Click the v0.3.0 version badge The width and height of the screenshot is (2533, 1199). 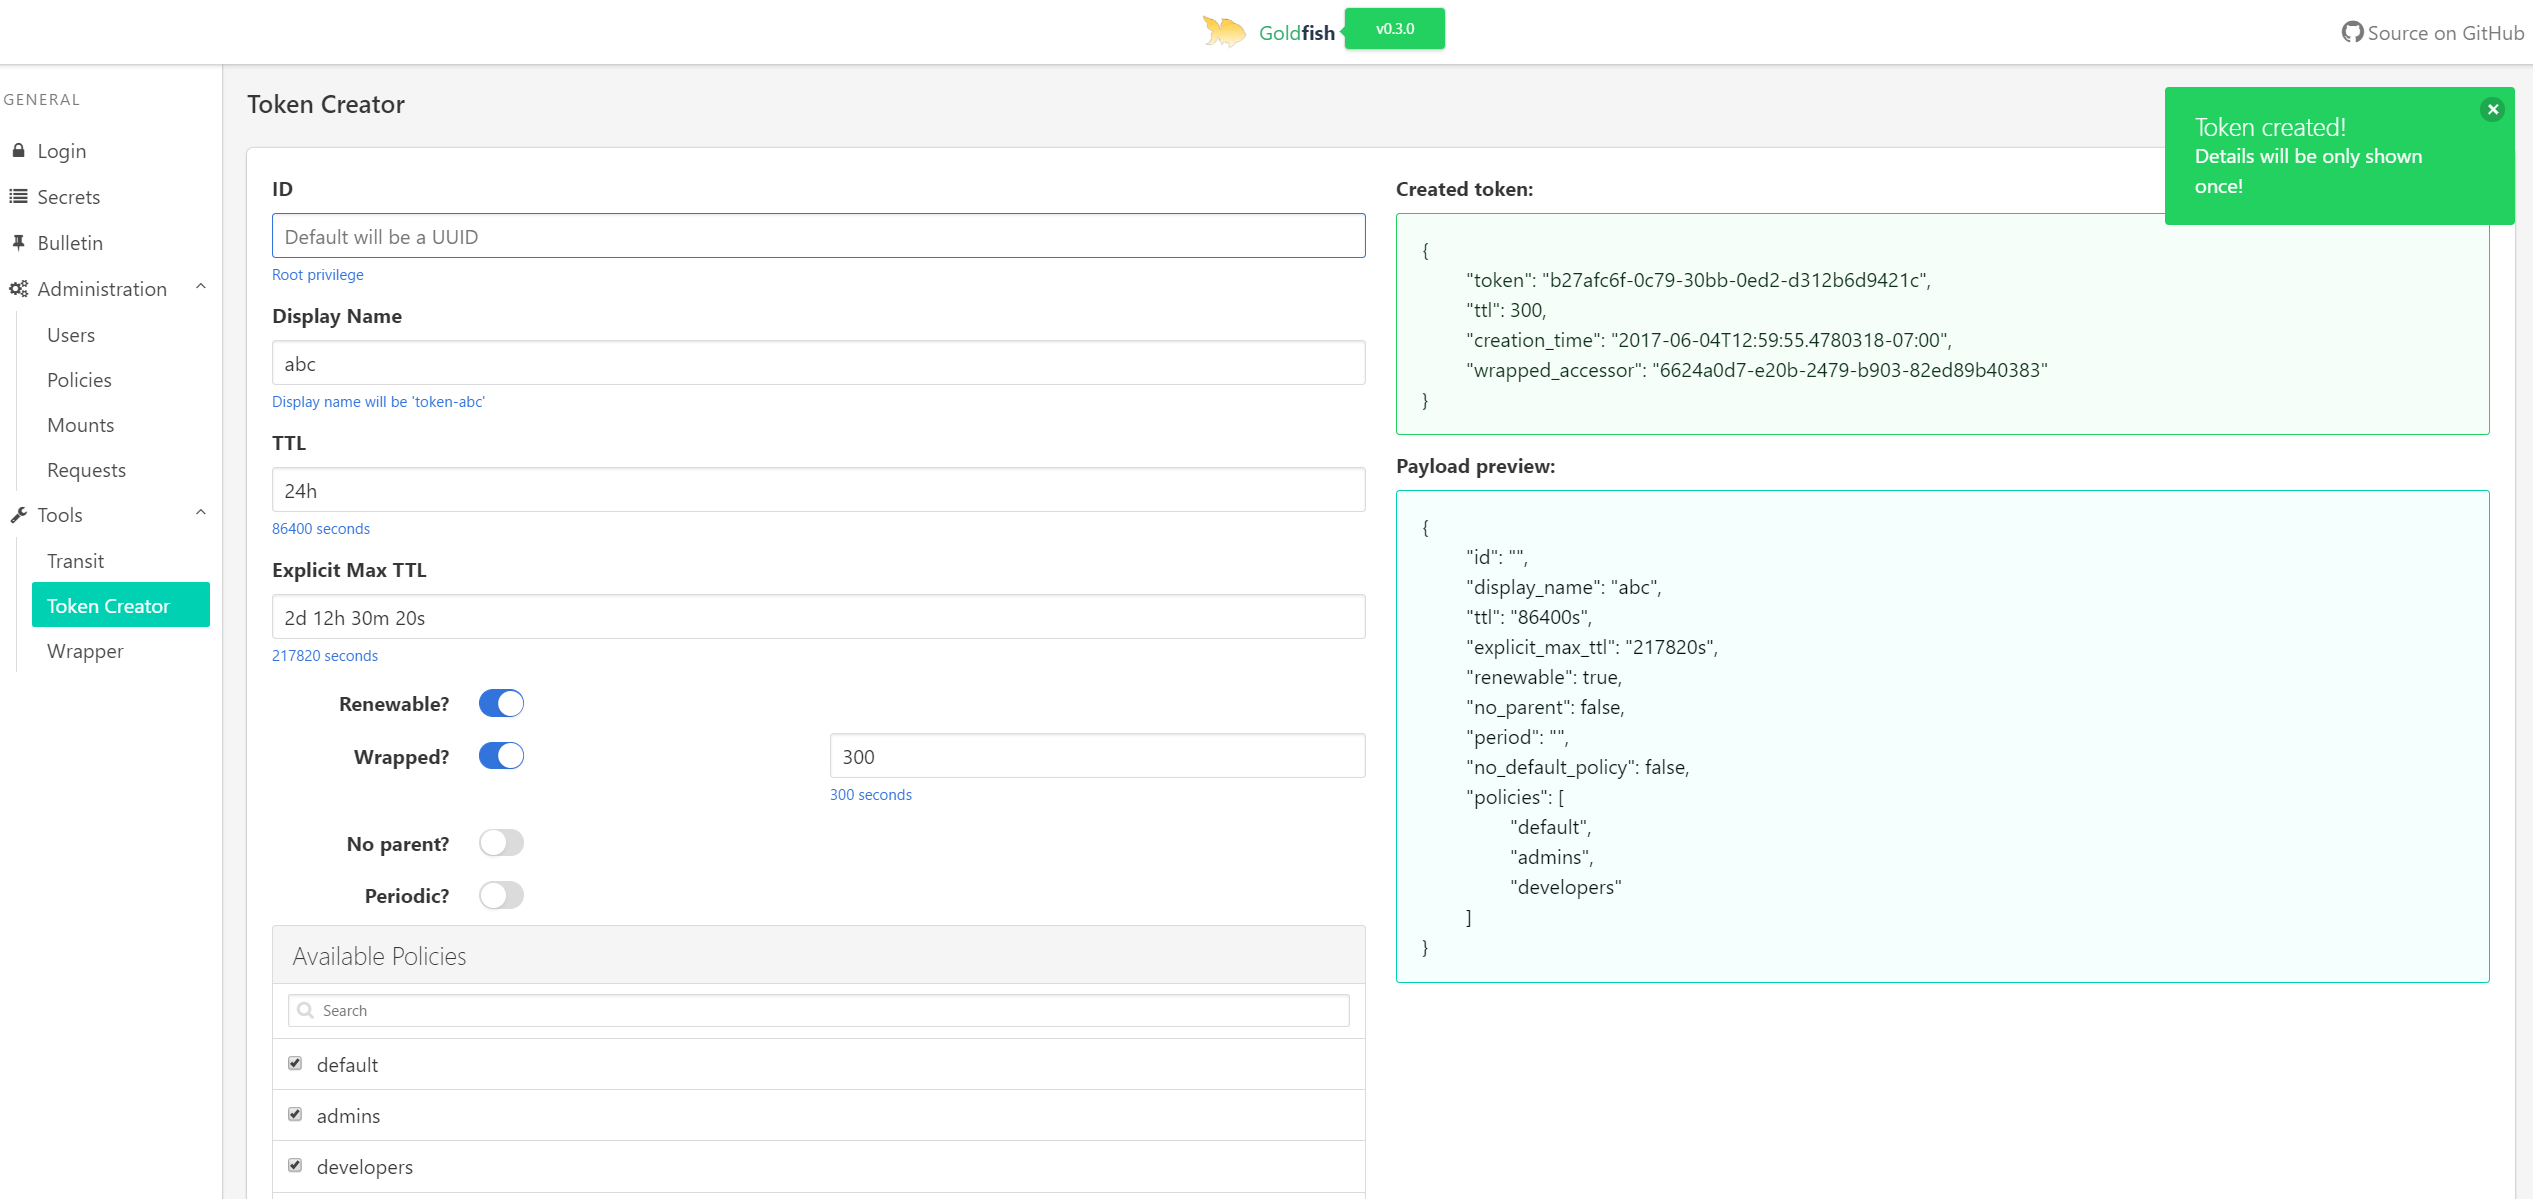tap(1394, 29)
